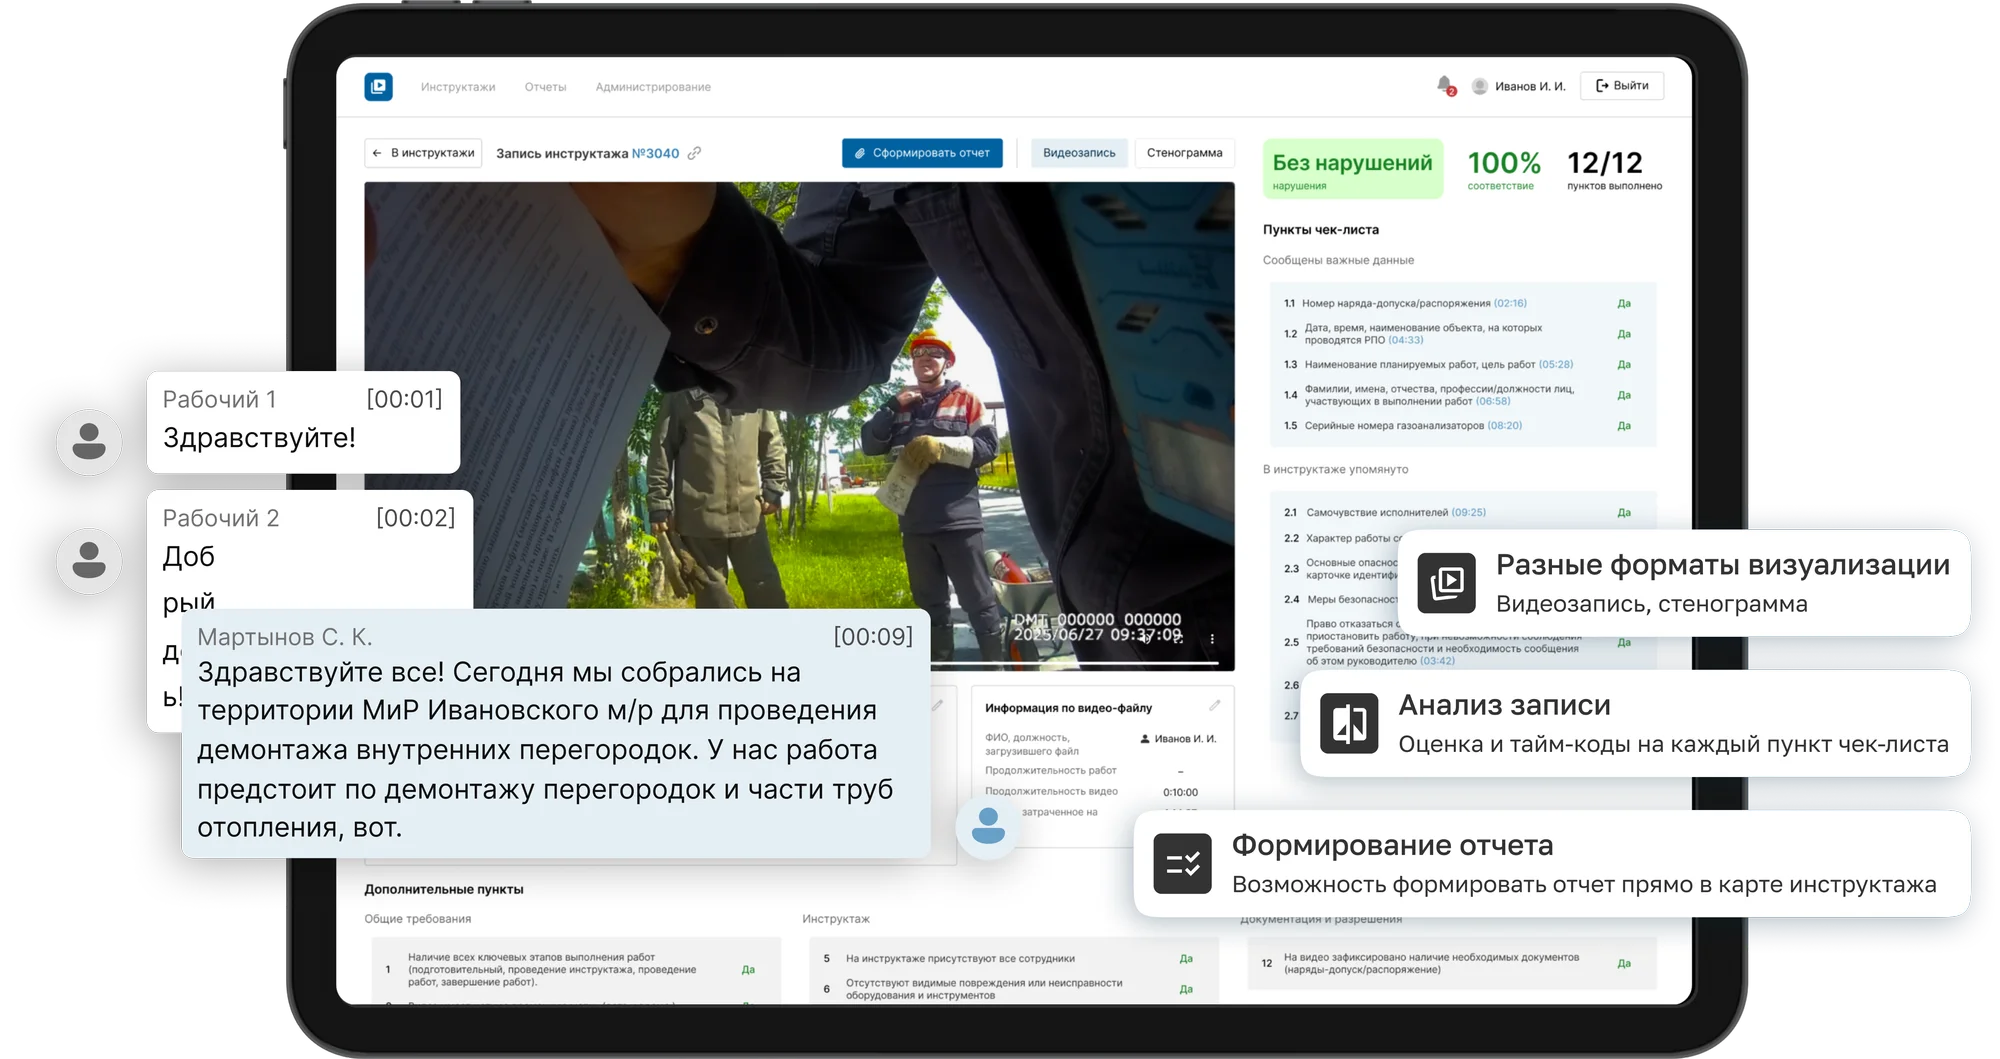Open the Инструктажи menu
Screen dimensions: 2000x1059
coord(458,87)
